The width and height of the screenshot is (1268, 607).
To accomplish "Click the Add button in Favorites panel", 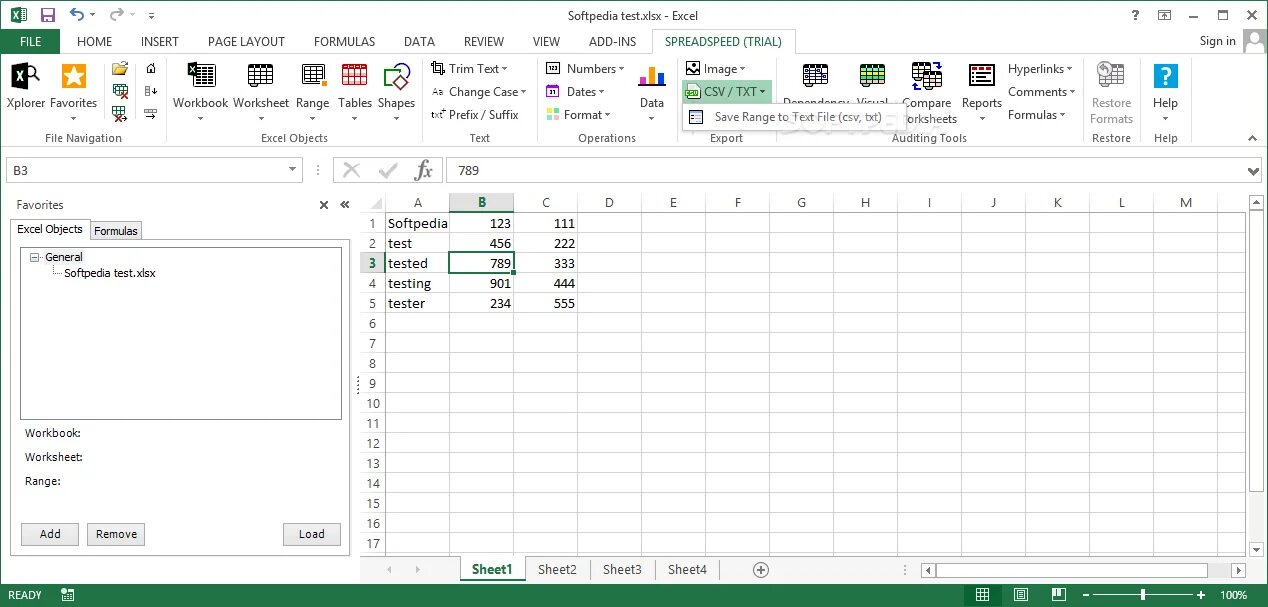I will pyautogui.click(x=50, y=534).
